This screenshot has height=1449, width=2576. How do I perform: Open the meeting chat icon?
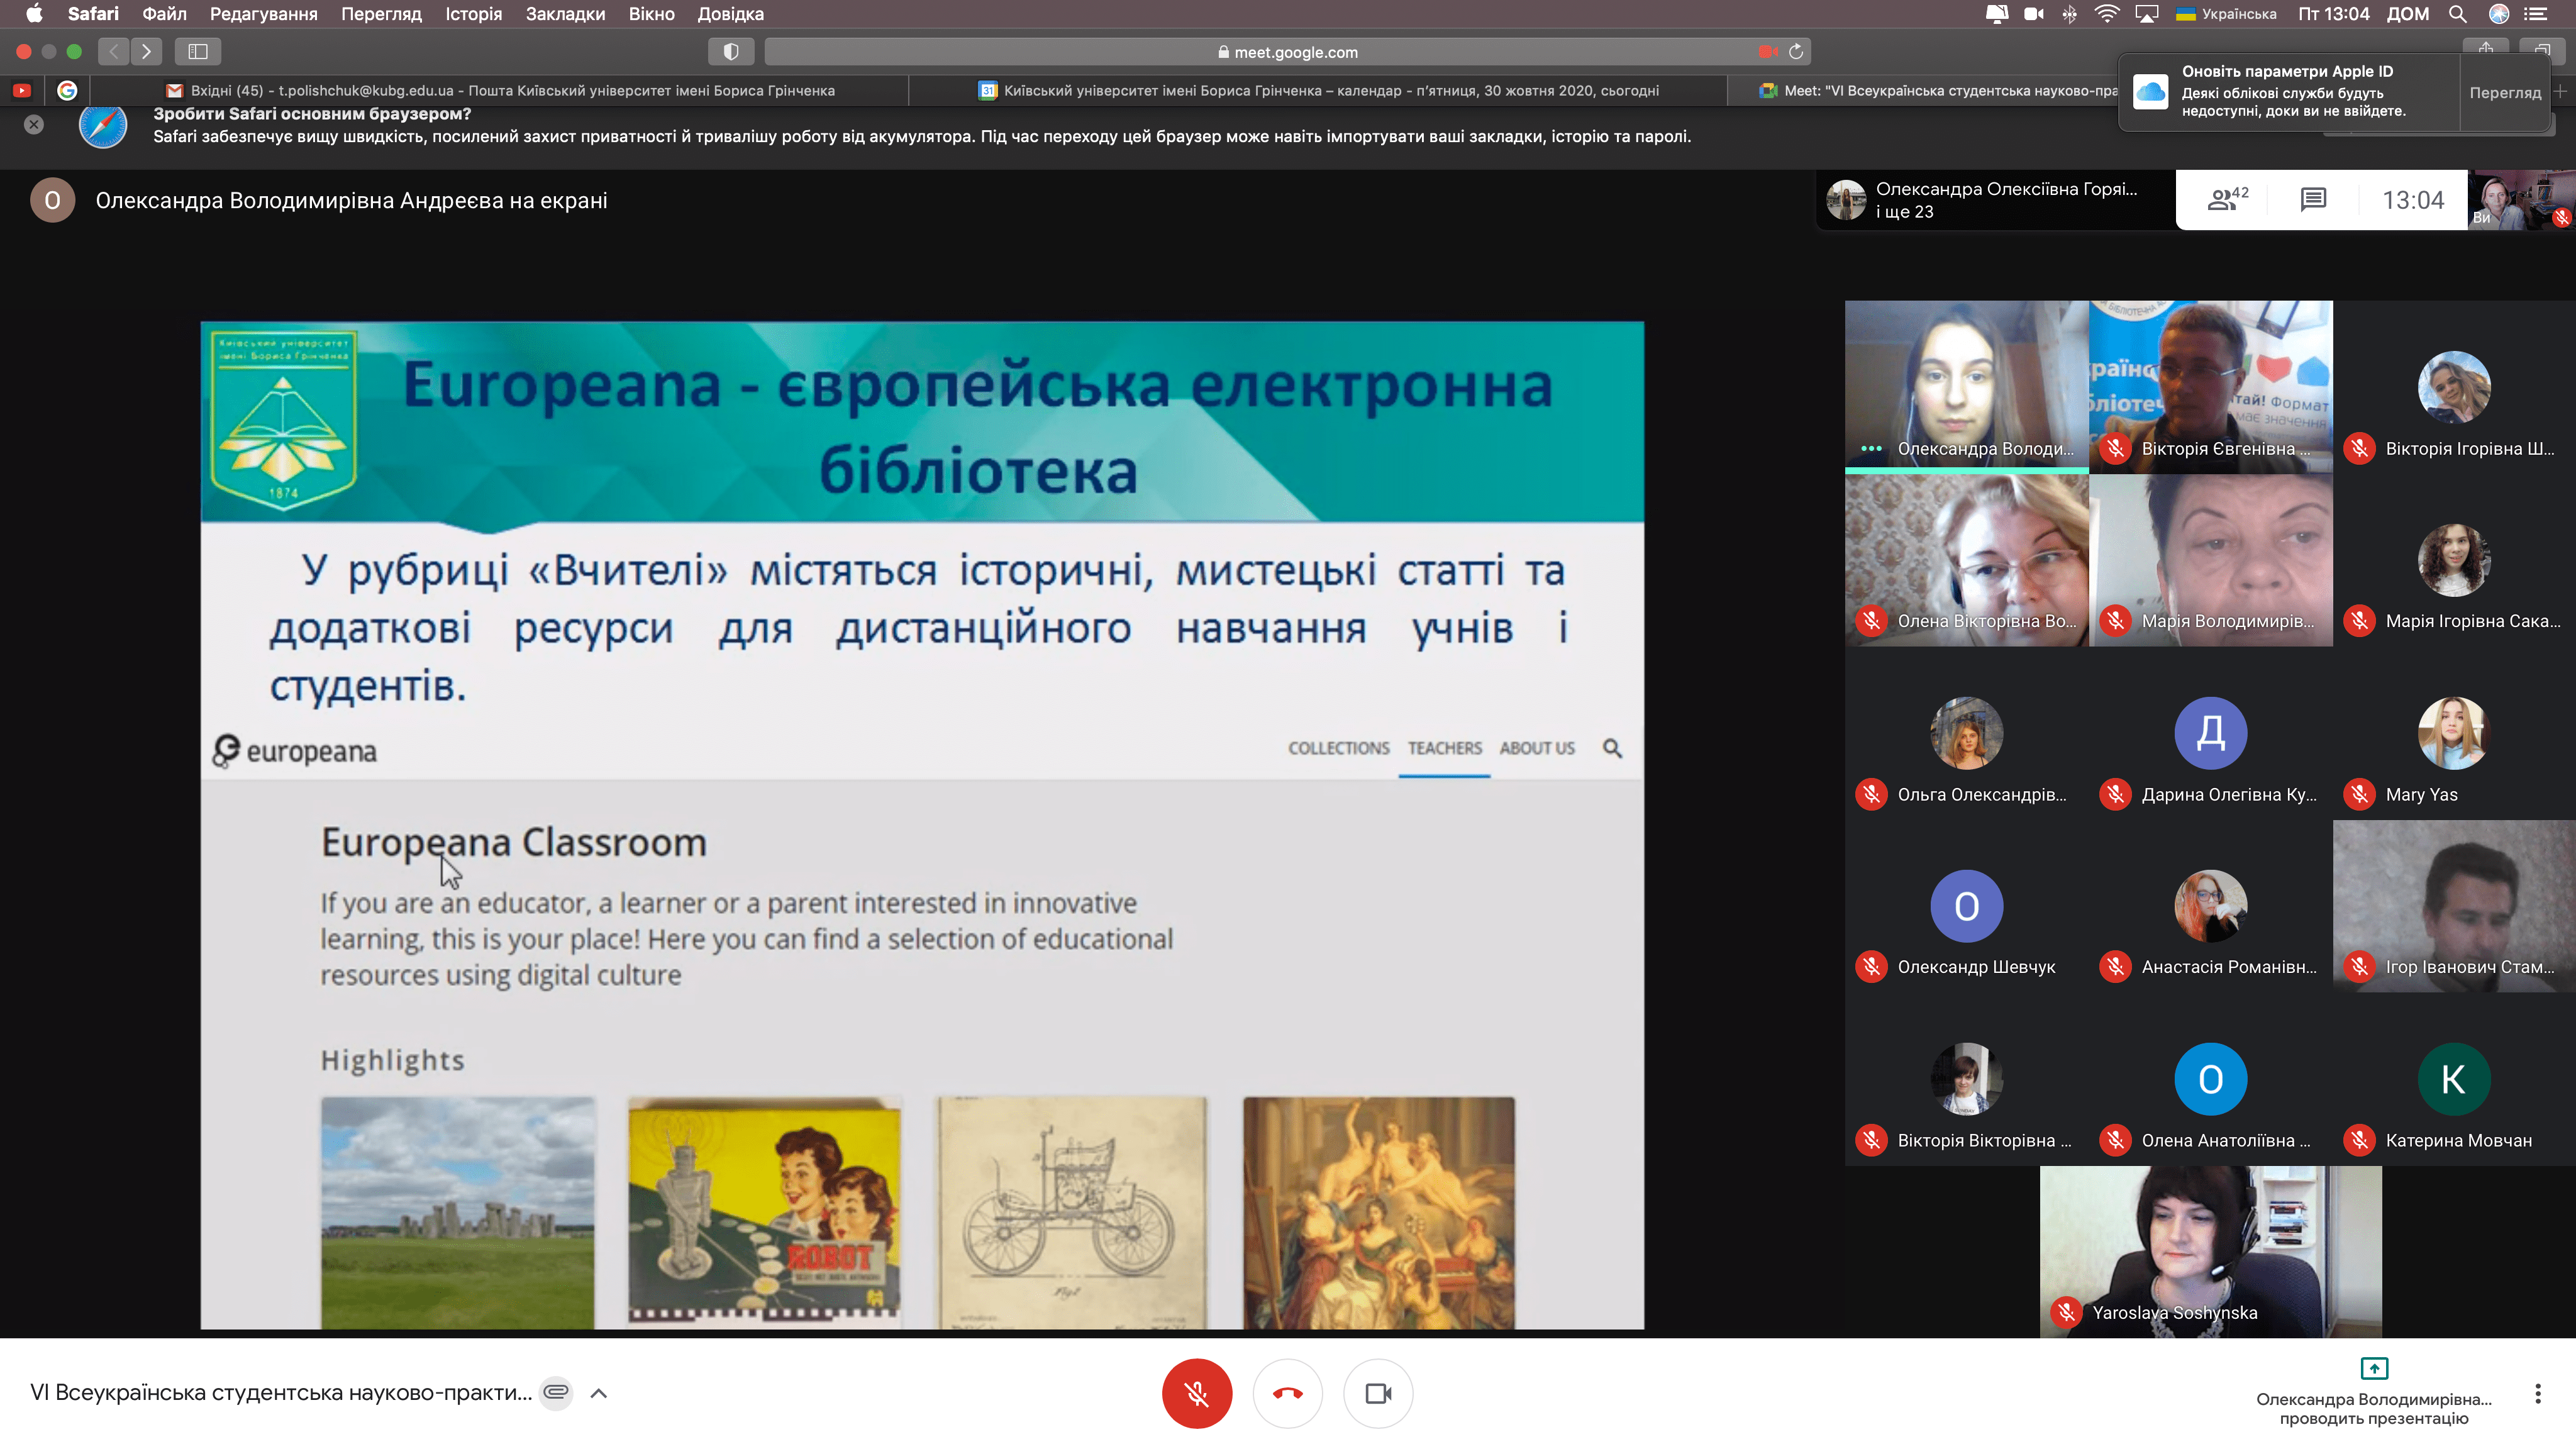click(2313, 200)
